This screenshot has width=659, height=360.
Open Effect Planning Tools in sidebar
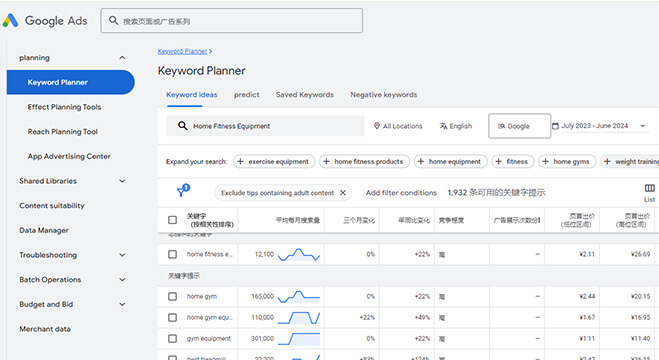click(x=64, y=107)
